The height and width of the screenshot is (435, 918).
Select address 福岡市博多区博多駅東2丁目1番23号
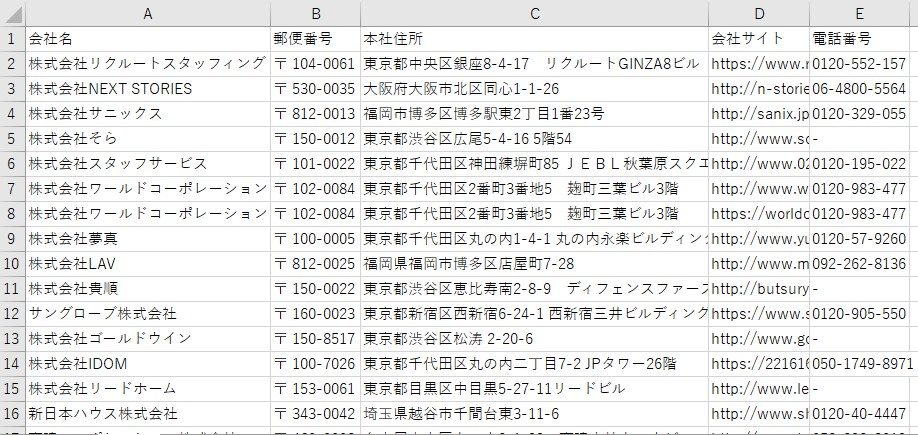[x=535, y=114]
